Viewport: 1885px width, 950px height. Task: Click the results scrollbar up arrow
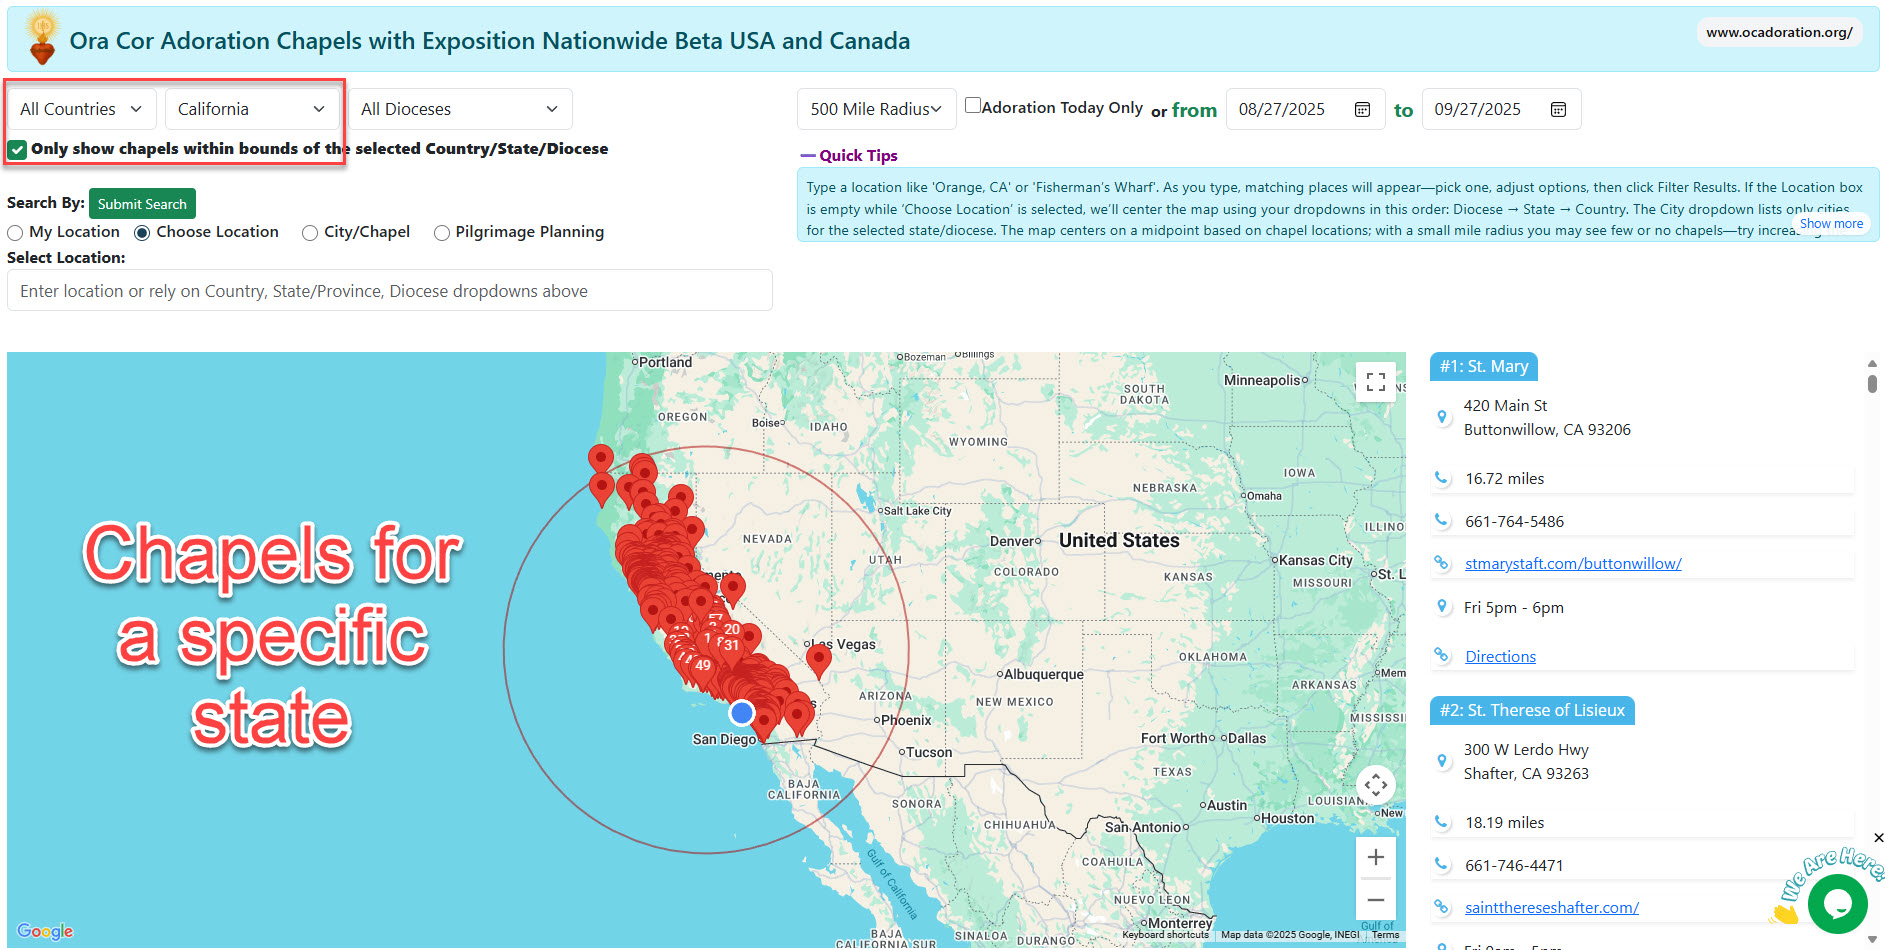coord(1872,364)
